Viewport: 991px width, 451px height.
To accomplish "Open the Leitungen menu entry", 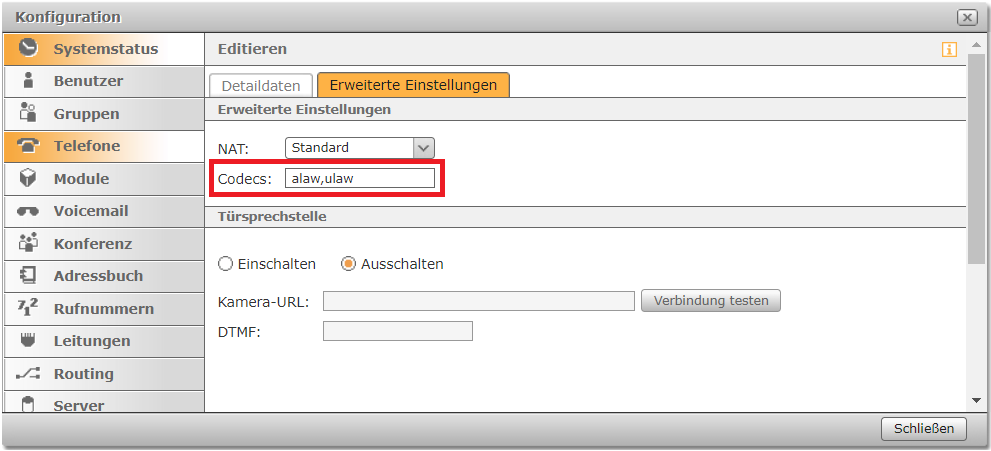I will [92, 341].
